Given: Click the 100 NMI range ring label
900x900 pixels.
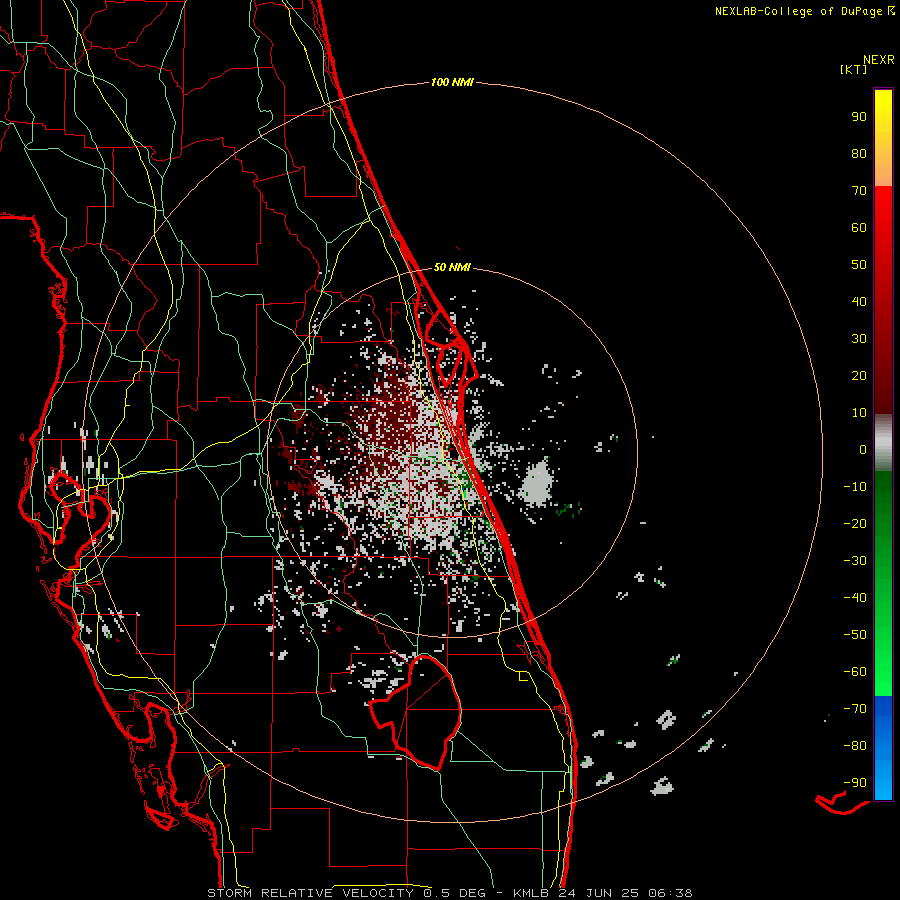Looking at the screenshot, I should [452, 83].
